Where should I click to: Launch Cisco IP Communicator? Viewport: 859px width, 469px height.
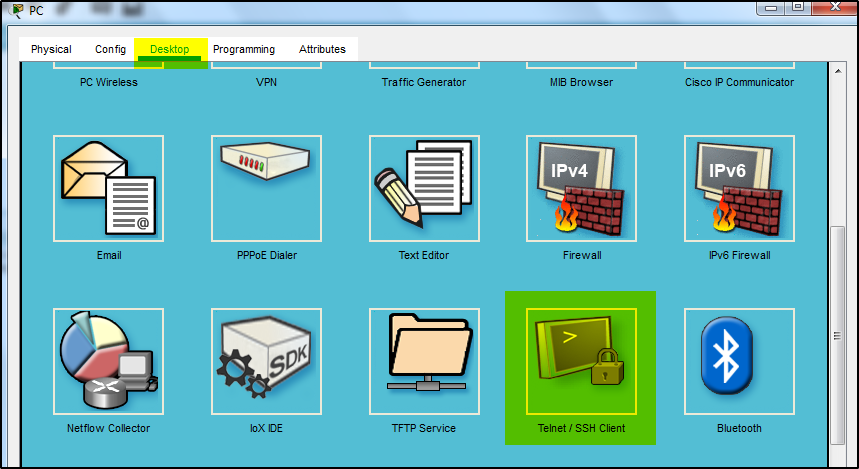click(739, 82)
